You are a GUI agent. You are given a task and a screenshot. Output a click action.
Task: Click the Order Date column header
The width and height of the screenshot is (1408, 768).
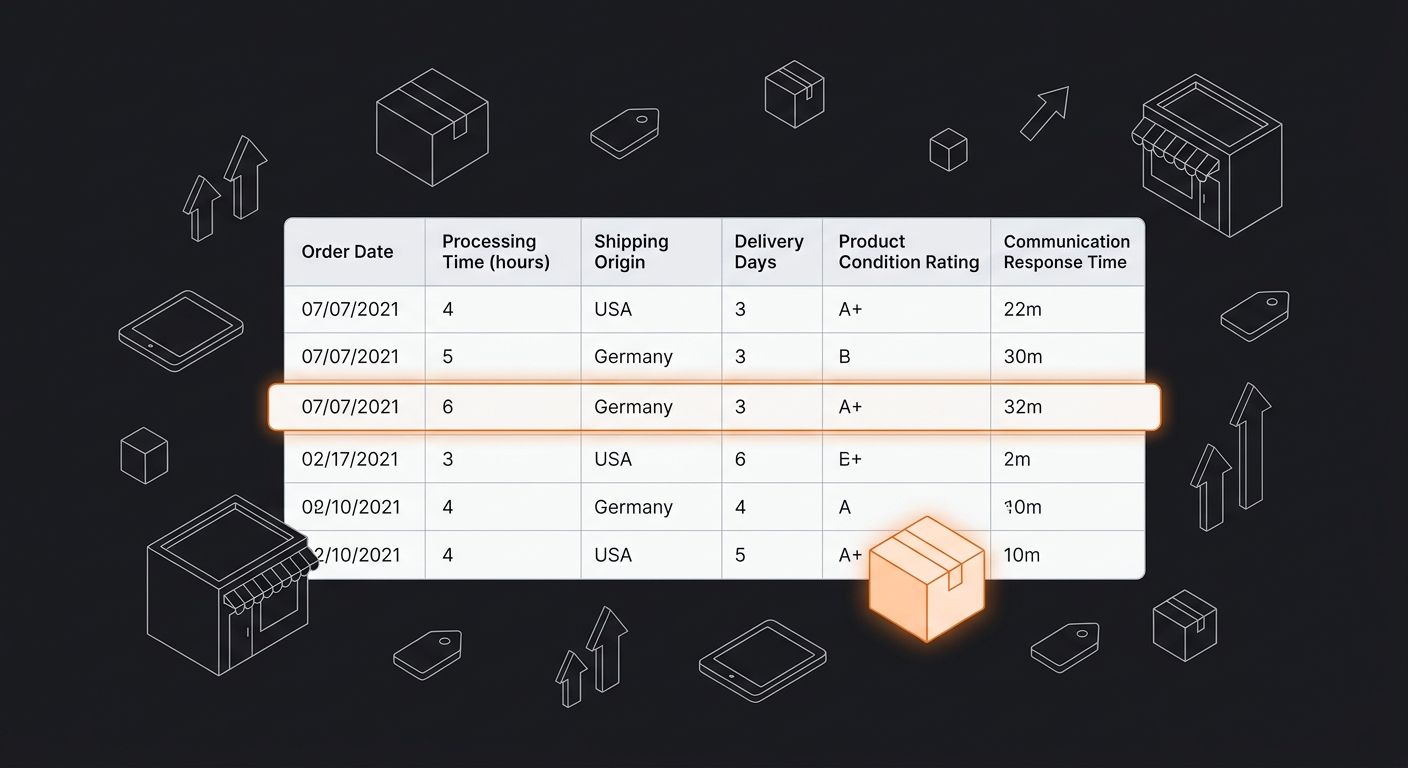tap(348, 252)
